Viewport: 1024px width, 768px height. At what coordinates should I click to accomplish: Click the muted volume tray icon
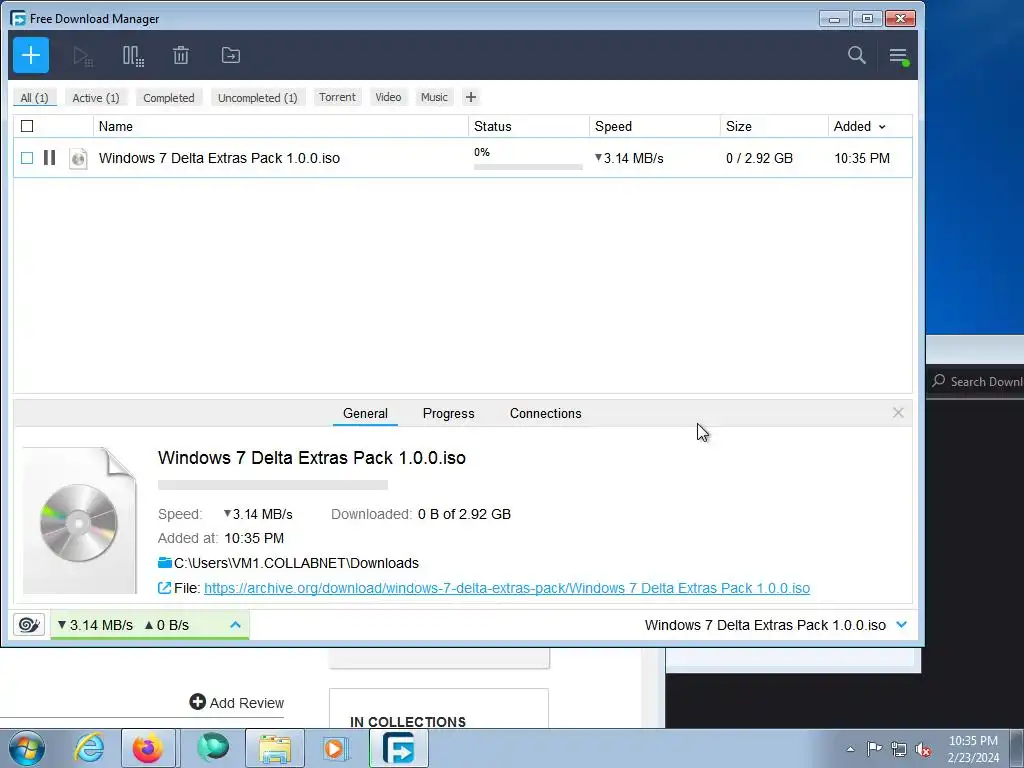click(x=923, y=749)
